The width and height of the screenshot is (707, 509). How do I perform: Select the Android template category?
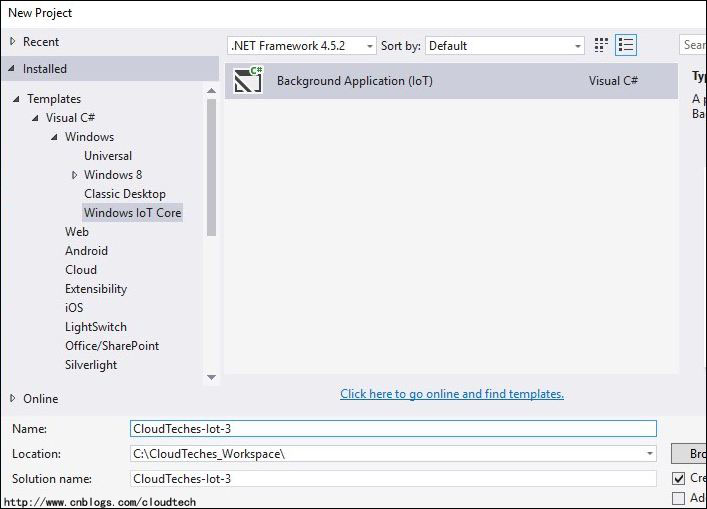tap(87, 251)
